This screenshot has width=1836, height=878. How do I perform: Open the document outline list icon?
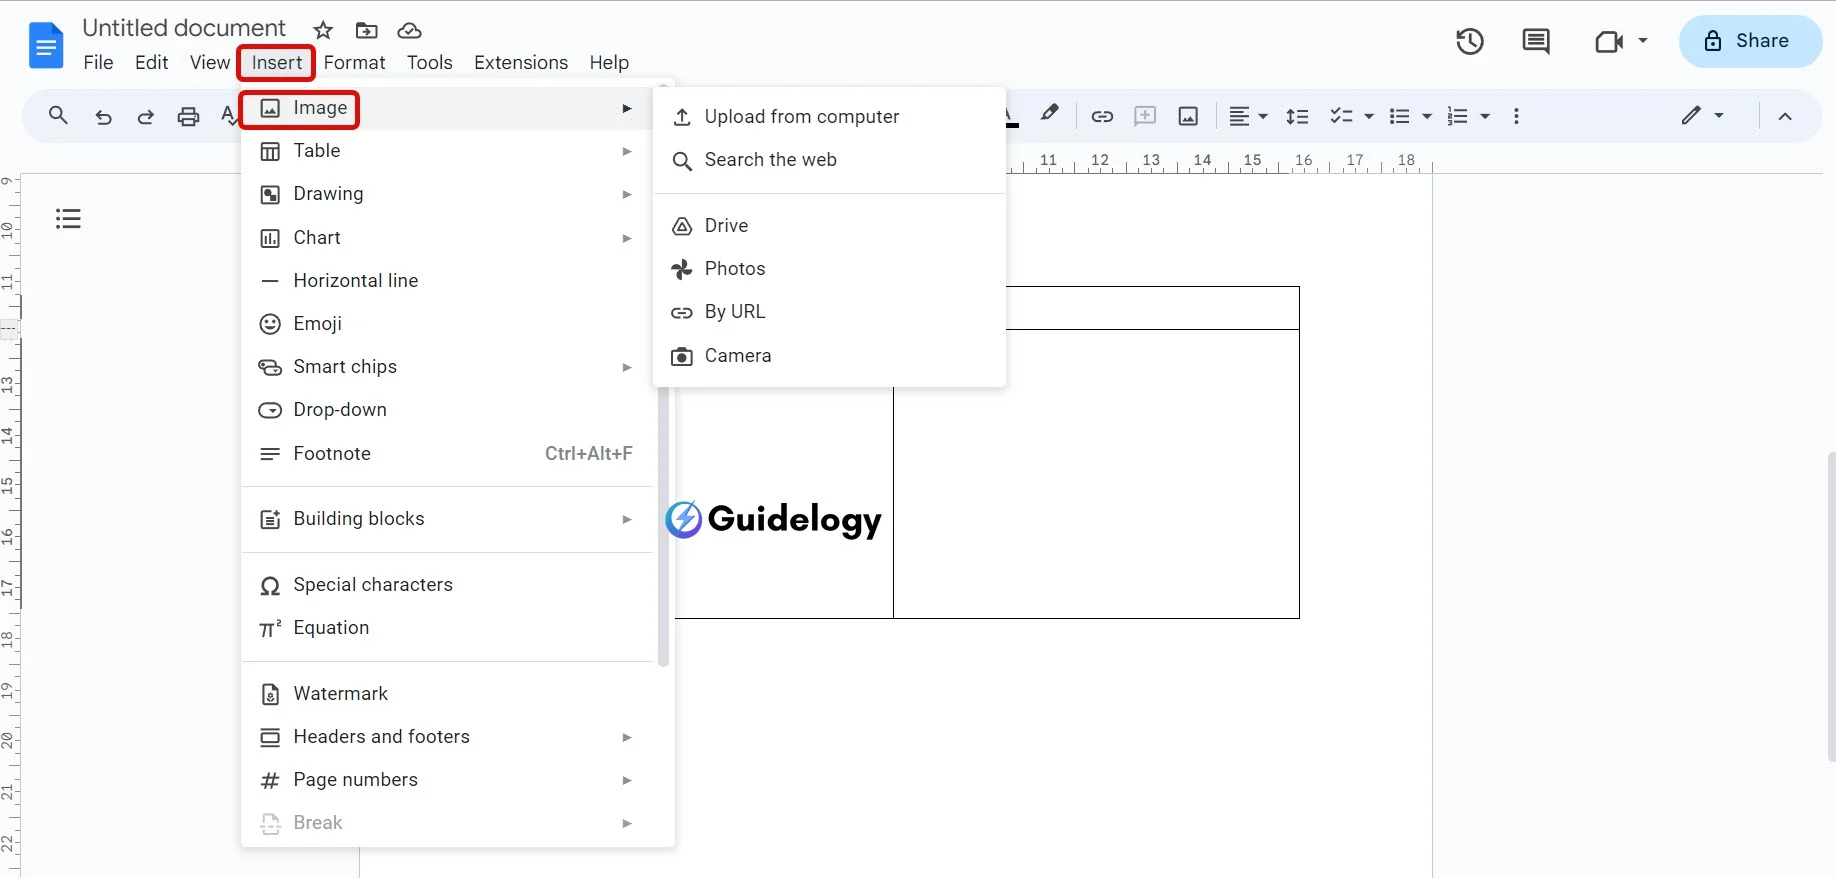[68, 218]
